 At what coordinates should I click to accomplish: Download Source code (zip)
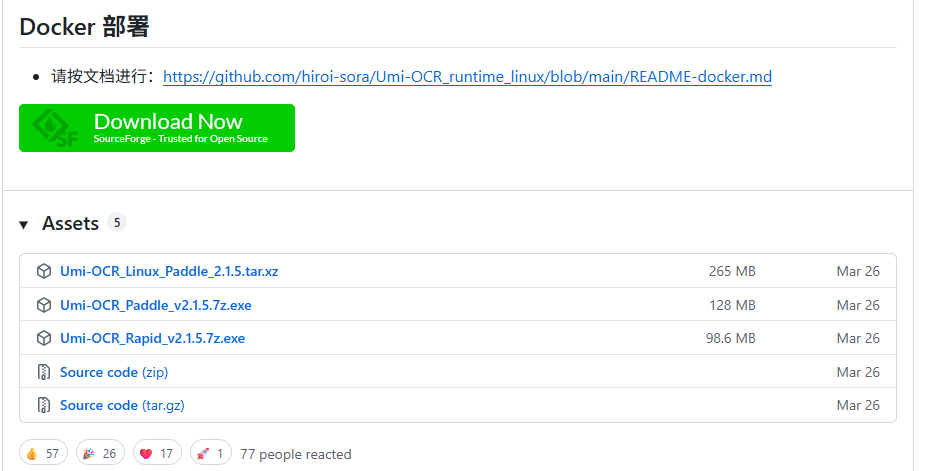(114, 372)
